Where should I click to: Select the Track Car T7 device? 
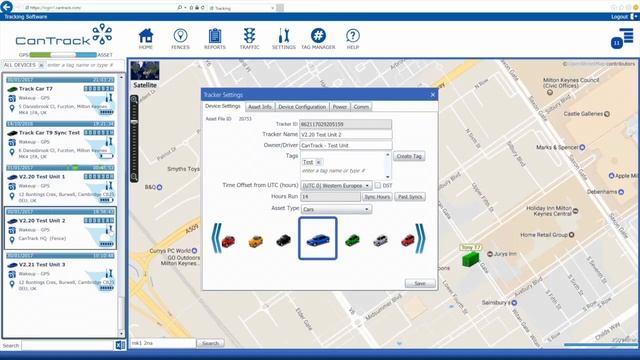coord(60,97)
